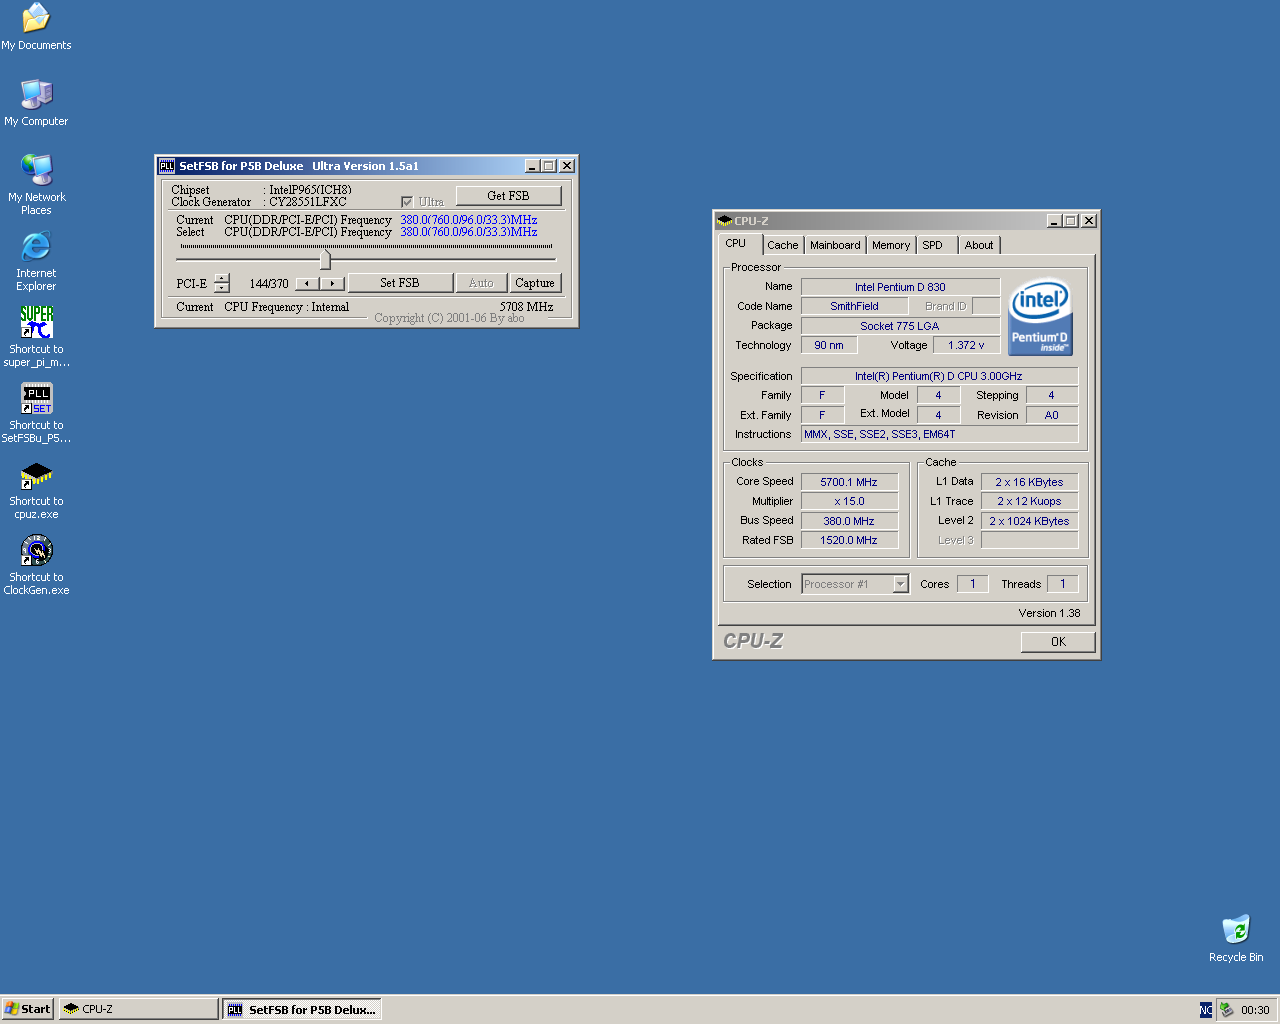Click the processor name Intel Pentium D 830
The height and width of the screenshot is (1024, 1280).
click(900, 287)
